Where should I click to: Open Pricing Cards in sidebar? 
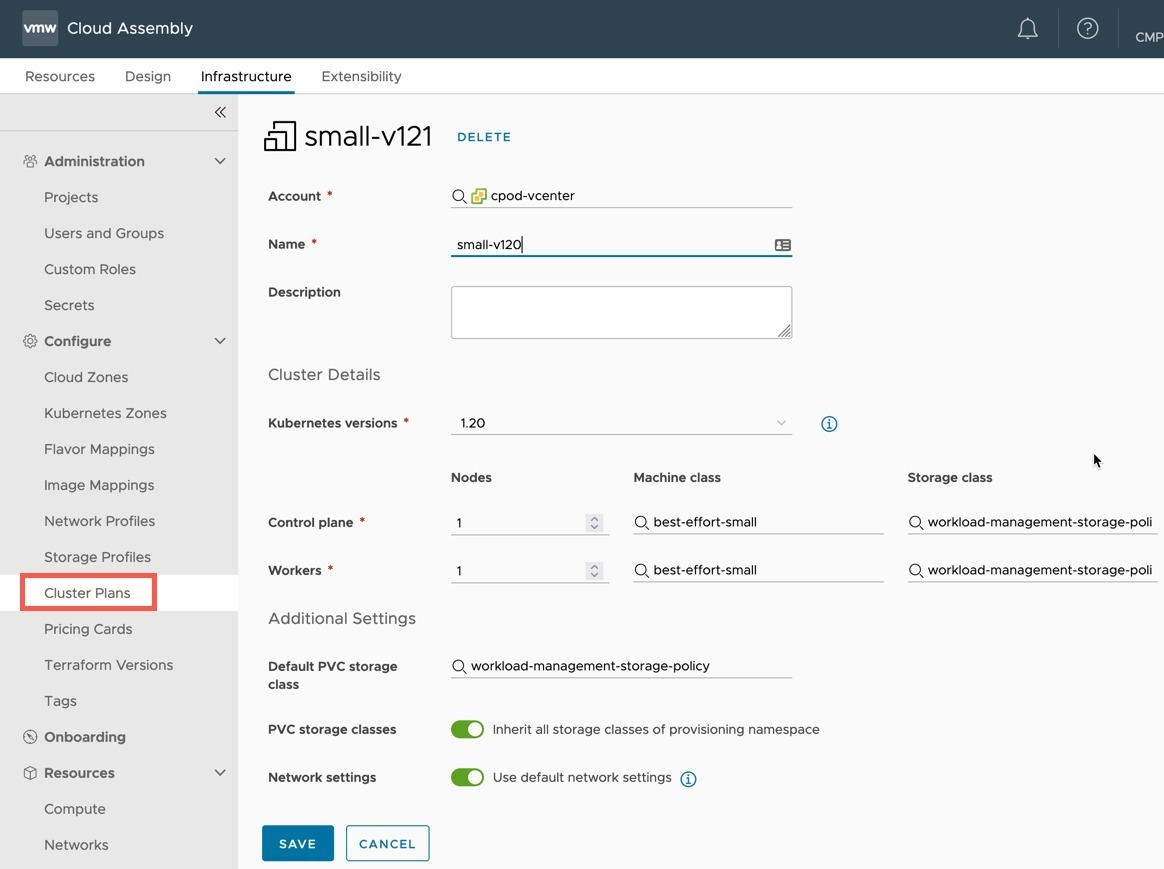(x=88, y=629)
